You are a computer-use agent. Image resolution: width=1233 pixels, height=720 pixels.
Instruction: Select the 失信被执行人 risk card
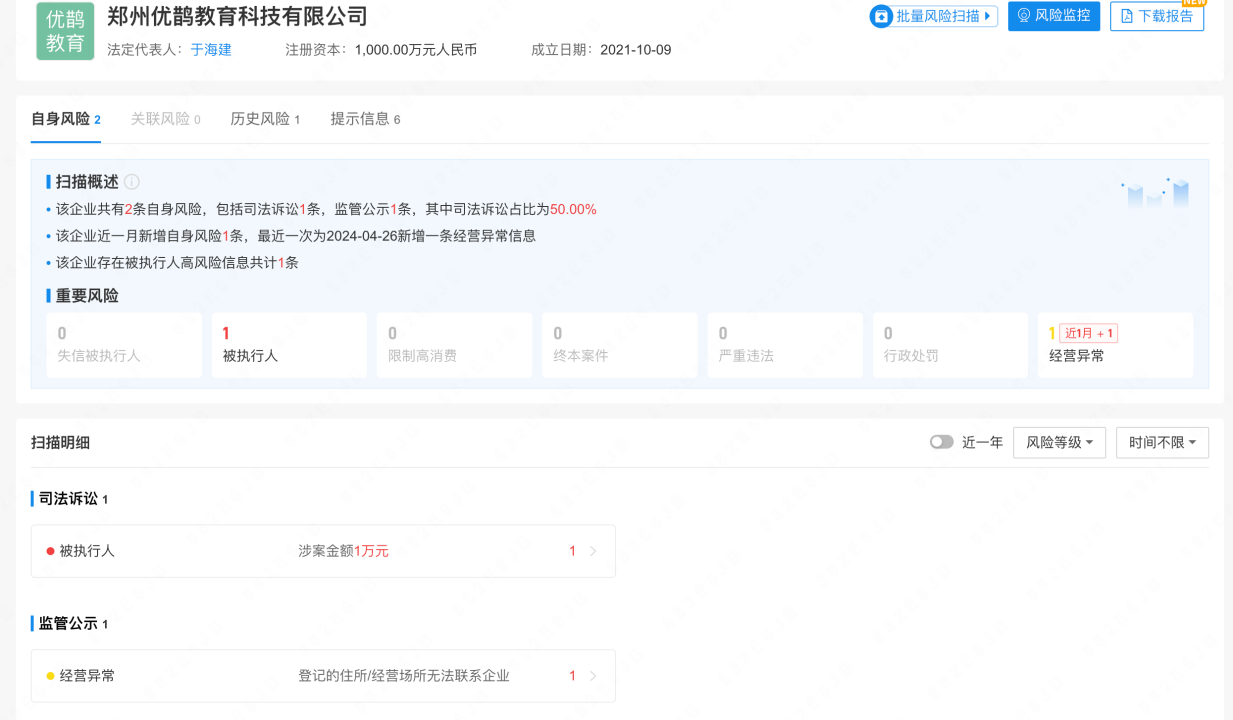coord(124,345)
